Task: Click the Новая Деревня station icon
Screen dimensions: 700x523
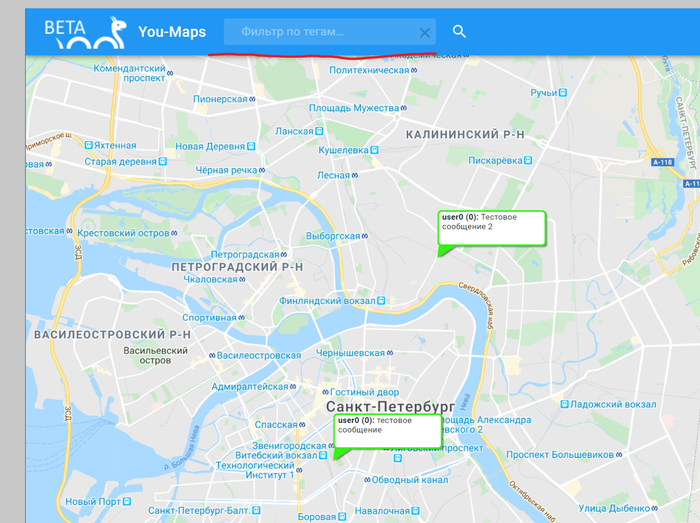Action: coord(251,146)
